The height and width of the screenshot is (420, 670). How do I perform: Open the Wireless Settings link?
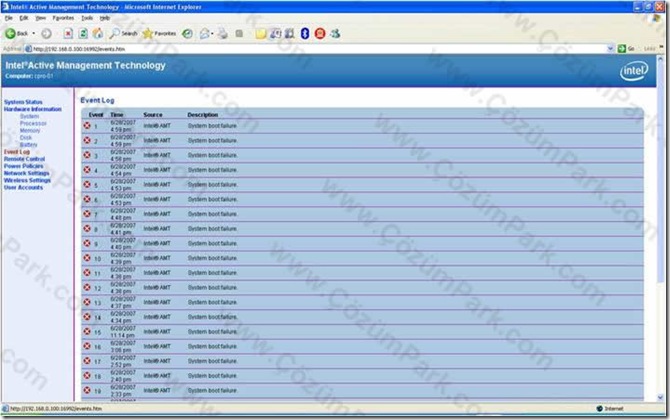tap(27, 180)
